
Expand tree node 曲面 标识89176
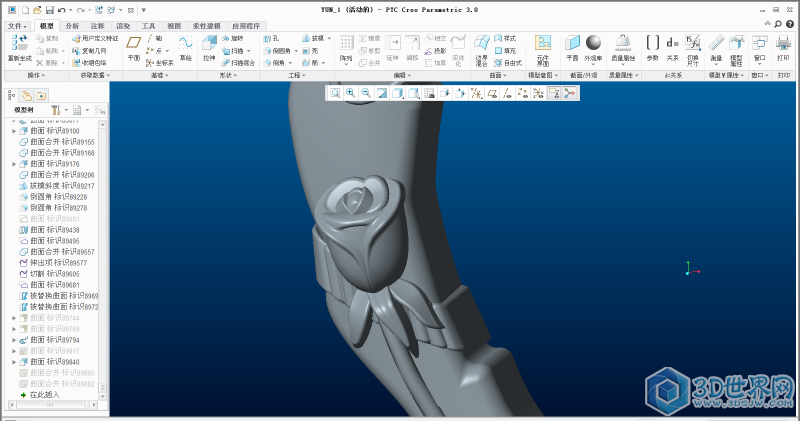[14, 164]
